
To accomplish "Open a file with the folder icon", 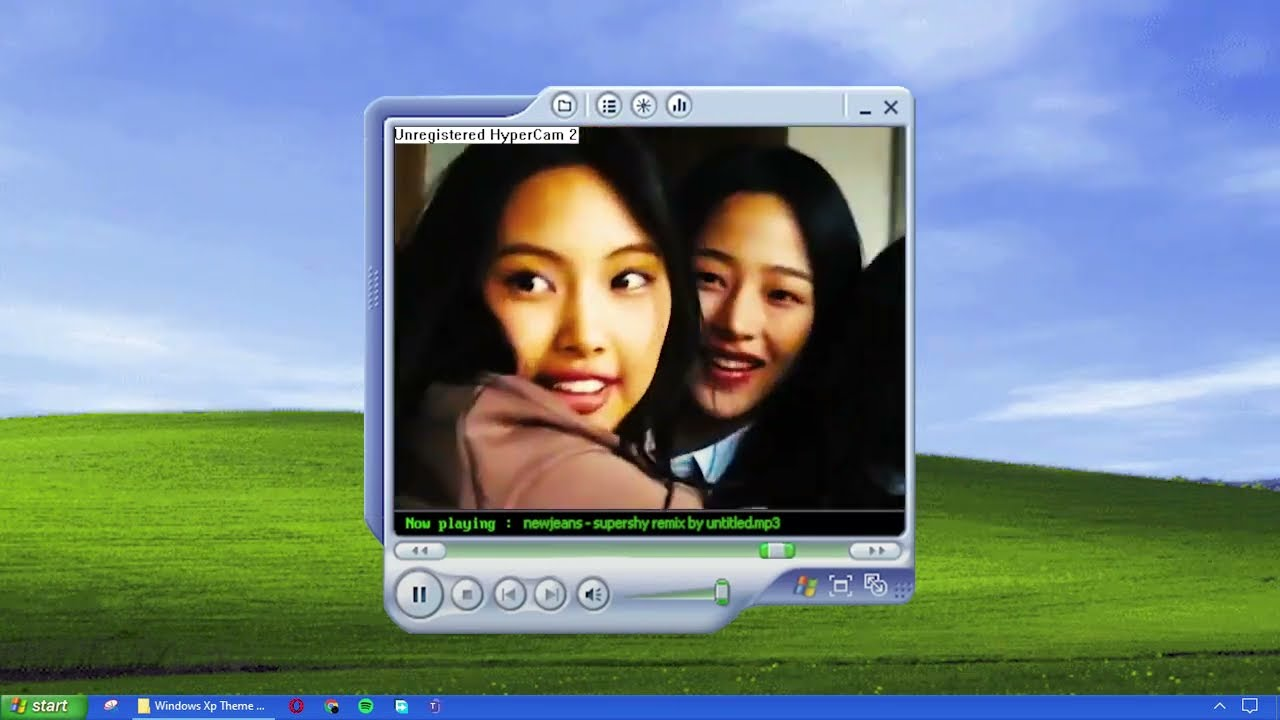I will point(564,105).
